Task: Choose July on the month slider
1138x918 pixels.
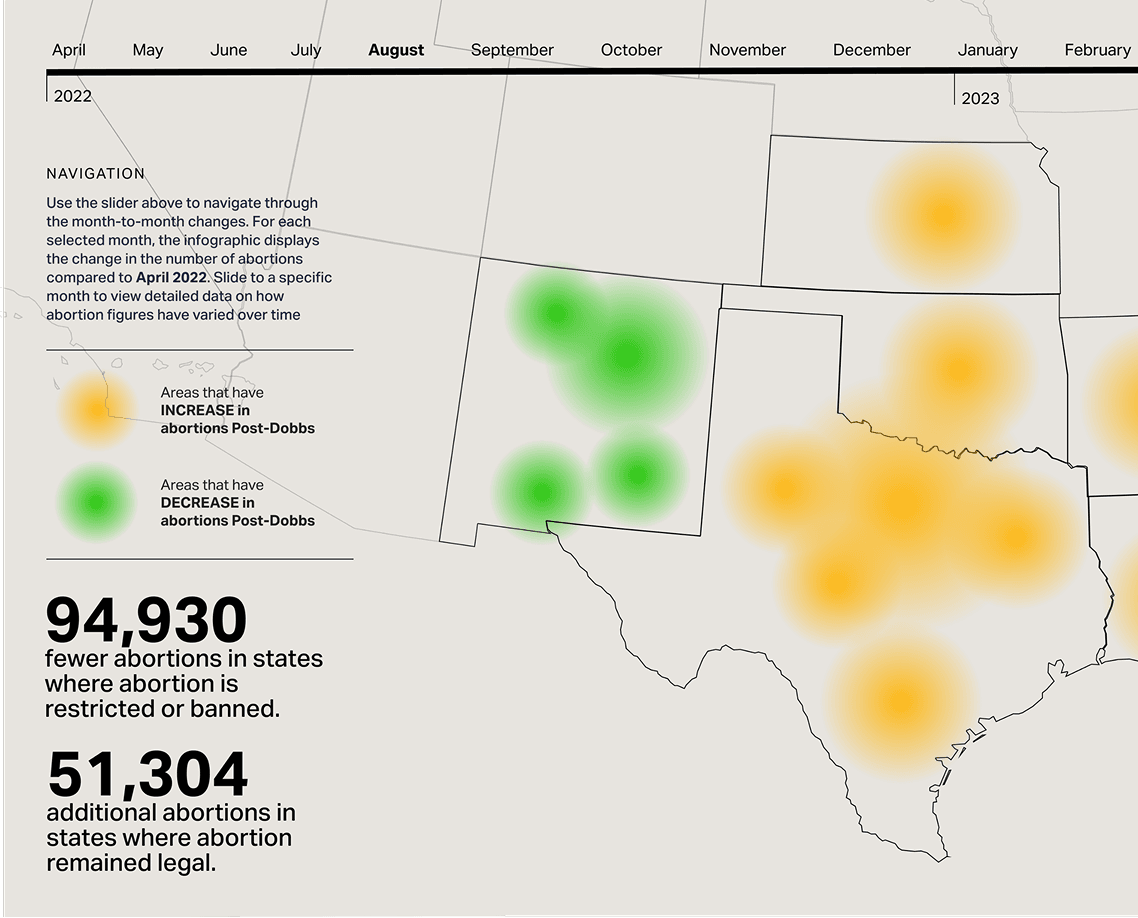Action: tap(306, 50)
